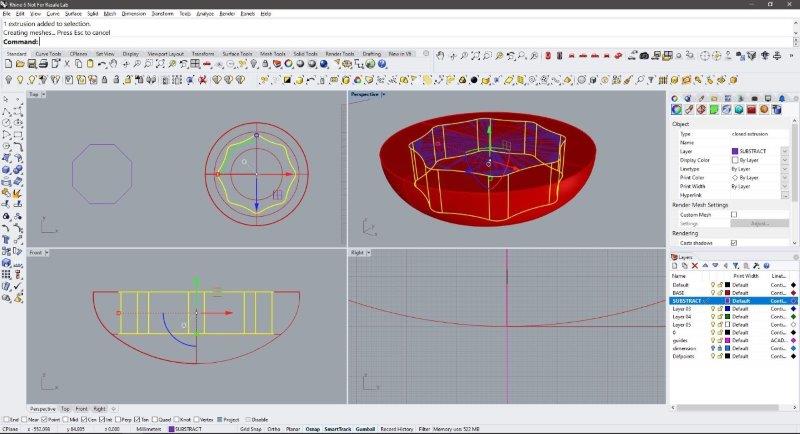
Task: Click the Show objects yellow bulb icon
Action: click(x=20, y=80)
